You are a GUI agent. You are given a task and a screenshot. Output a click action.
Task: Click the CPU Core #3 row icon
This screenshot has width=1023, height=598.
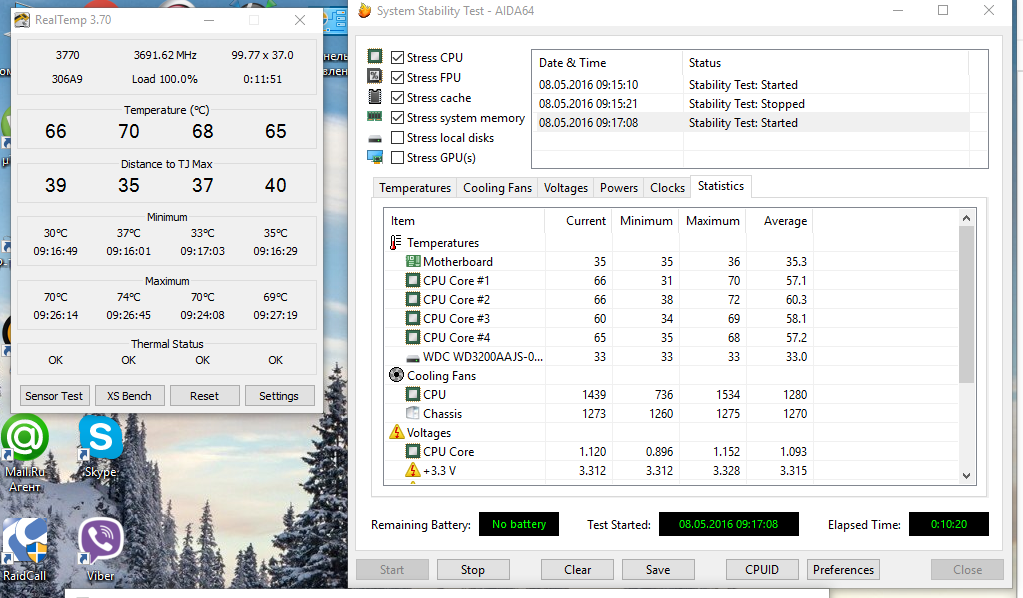coord(413,318)
